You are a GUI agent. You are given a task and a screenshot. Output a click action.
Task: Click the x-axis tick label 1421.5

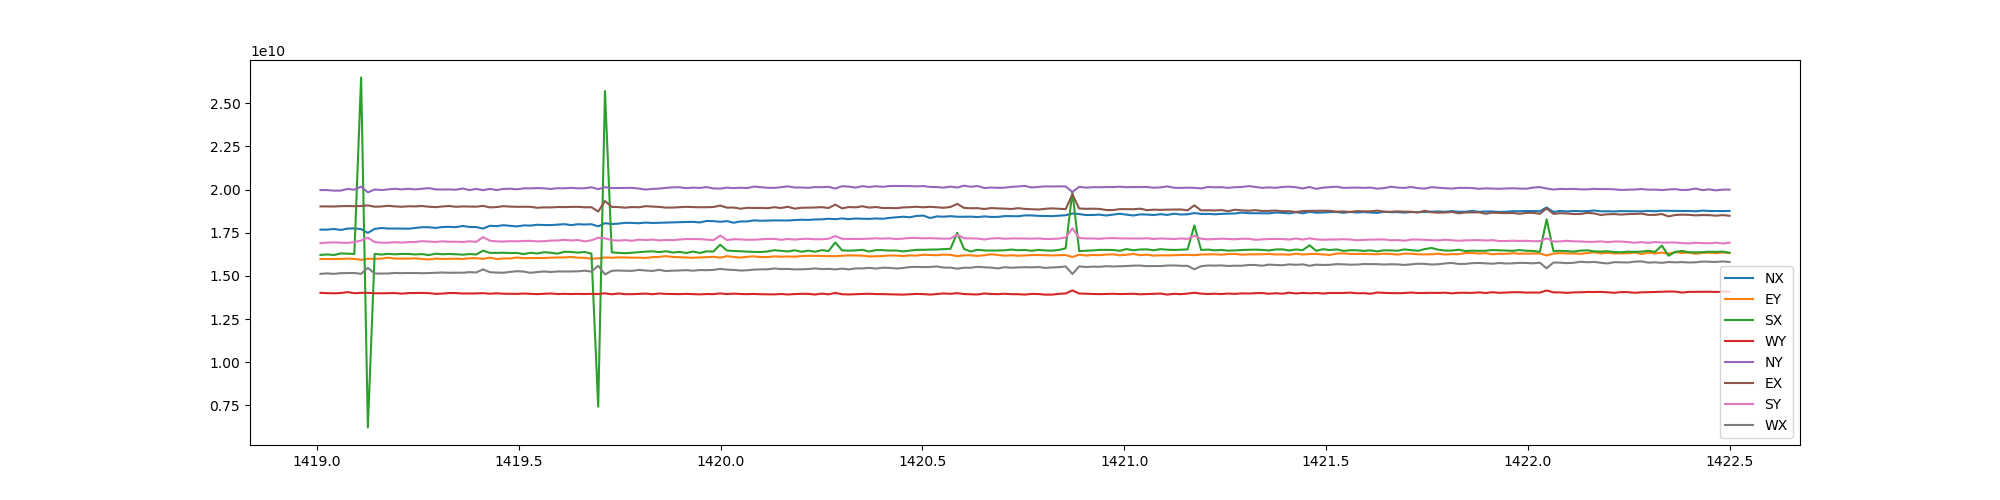tap(1326, 462)
